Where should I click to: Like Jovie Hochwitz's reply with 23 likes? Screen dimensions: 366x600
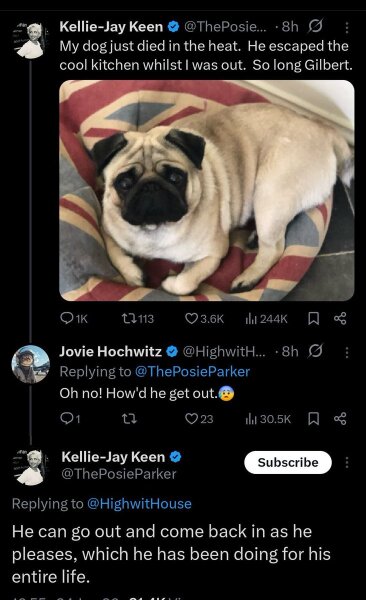point(199,419)
